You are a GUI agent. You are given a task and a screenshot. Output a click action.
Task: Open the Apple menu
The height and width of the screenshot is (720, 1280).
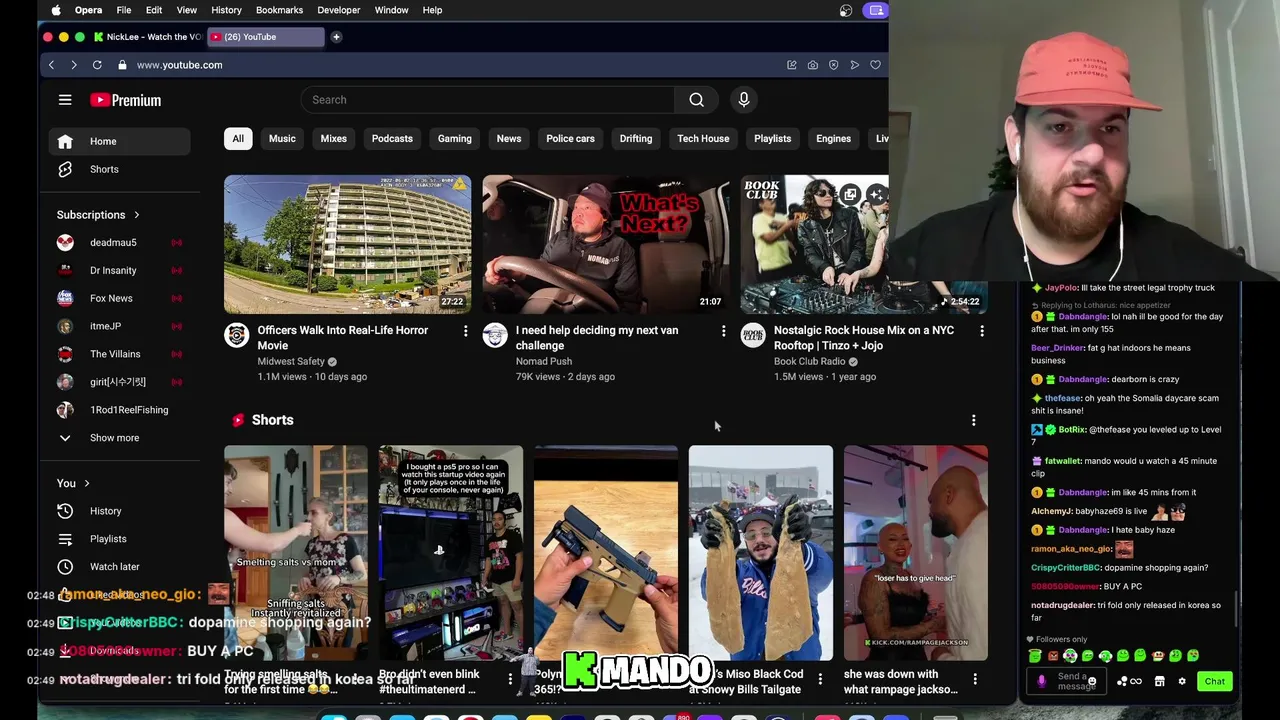point(56,10)
